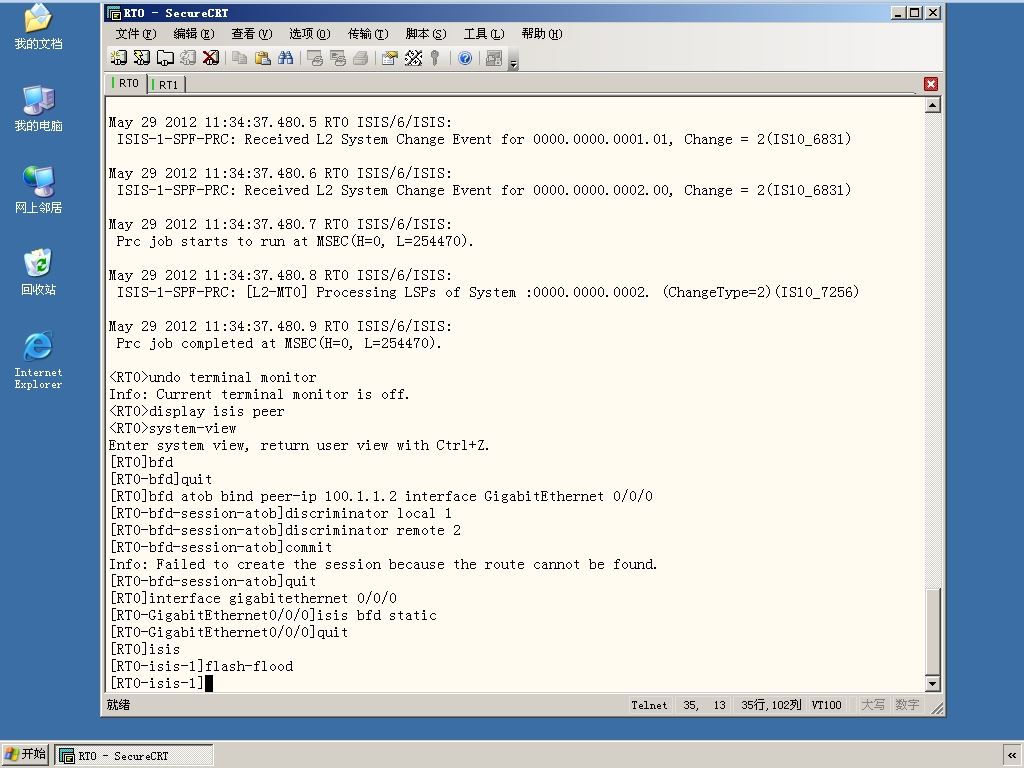Click the 'discriminator remote 2' command line

click(x=285, y=530)
